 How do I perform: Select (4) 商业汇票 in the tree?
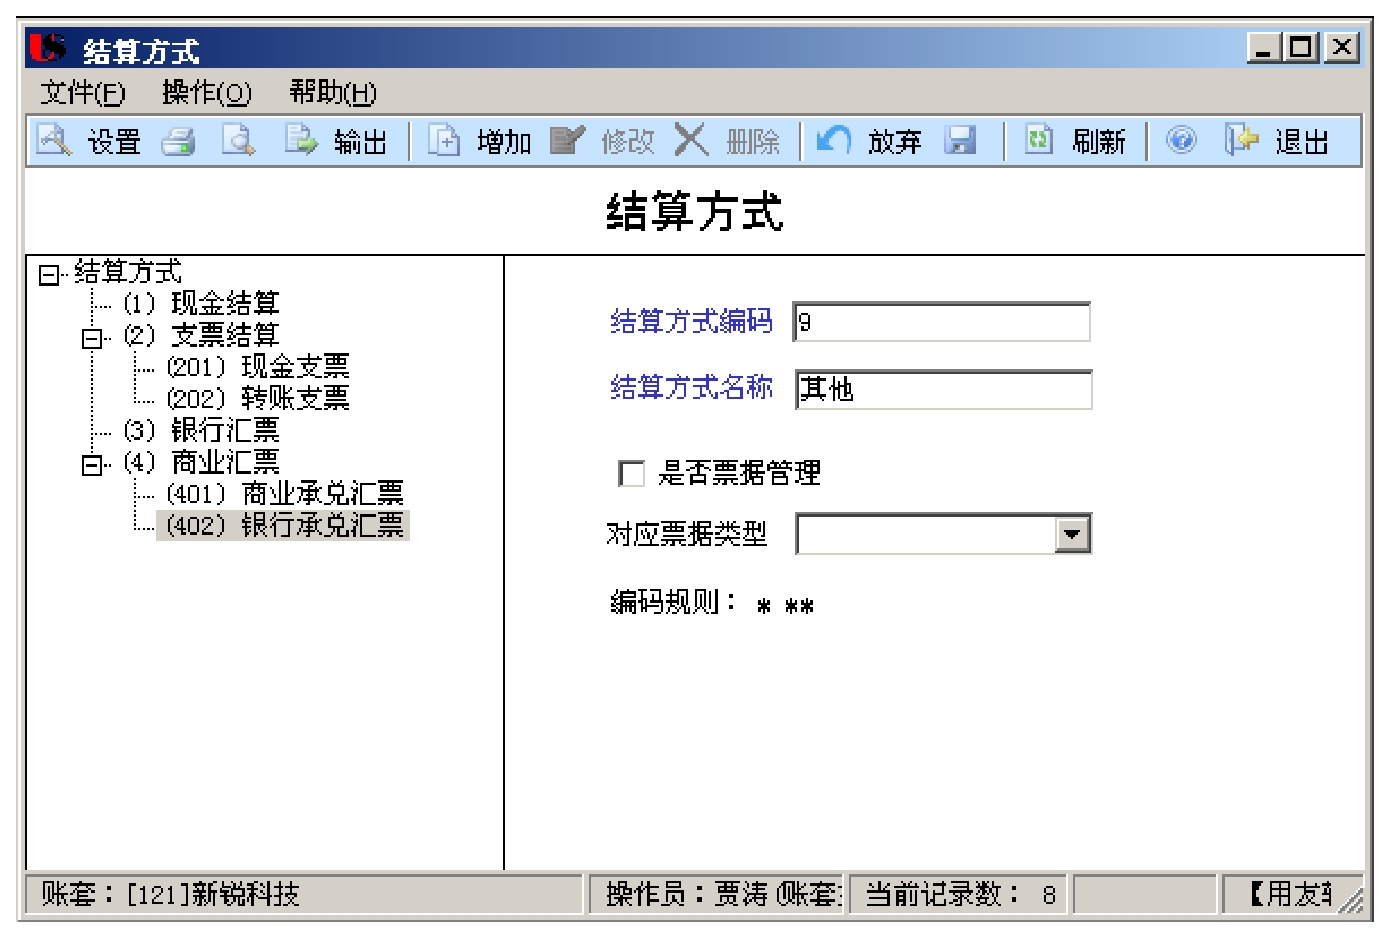click(201, 462)
